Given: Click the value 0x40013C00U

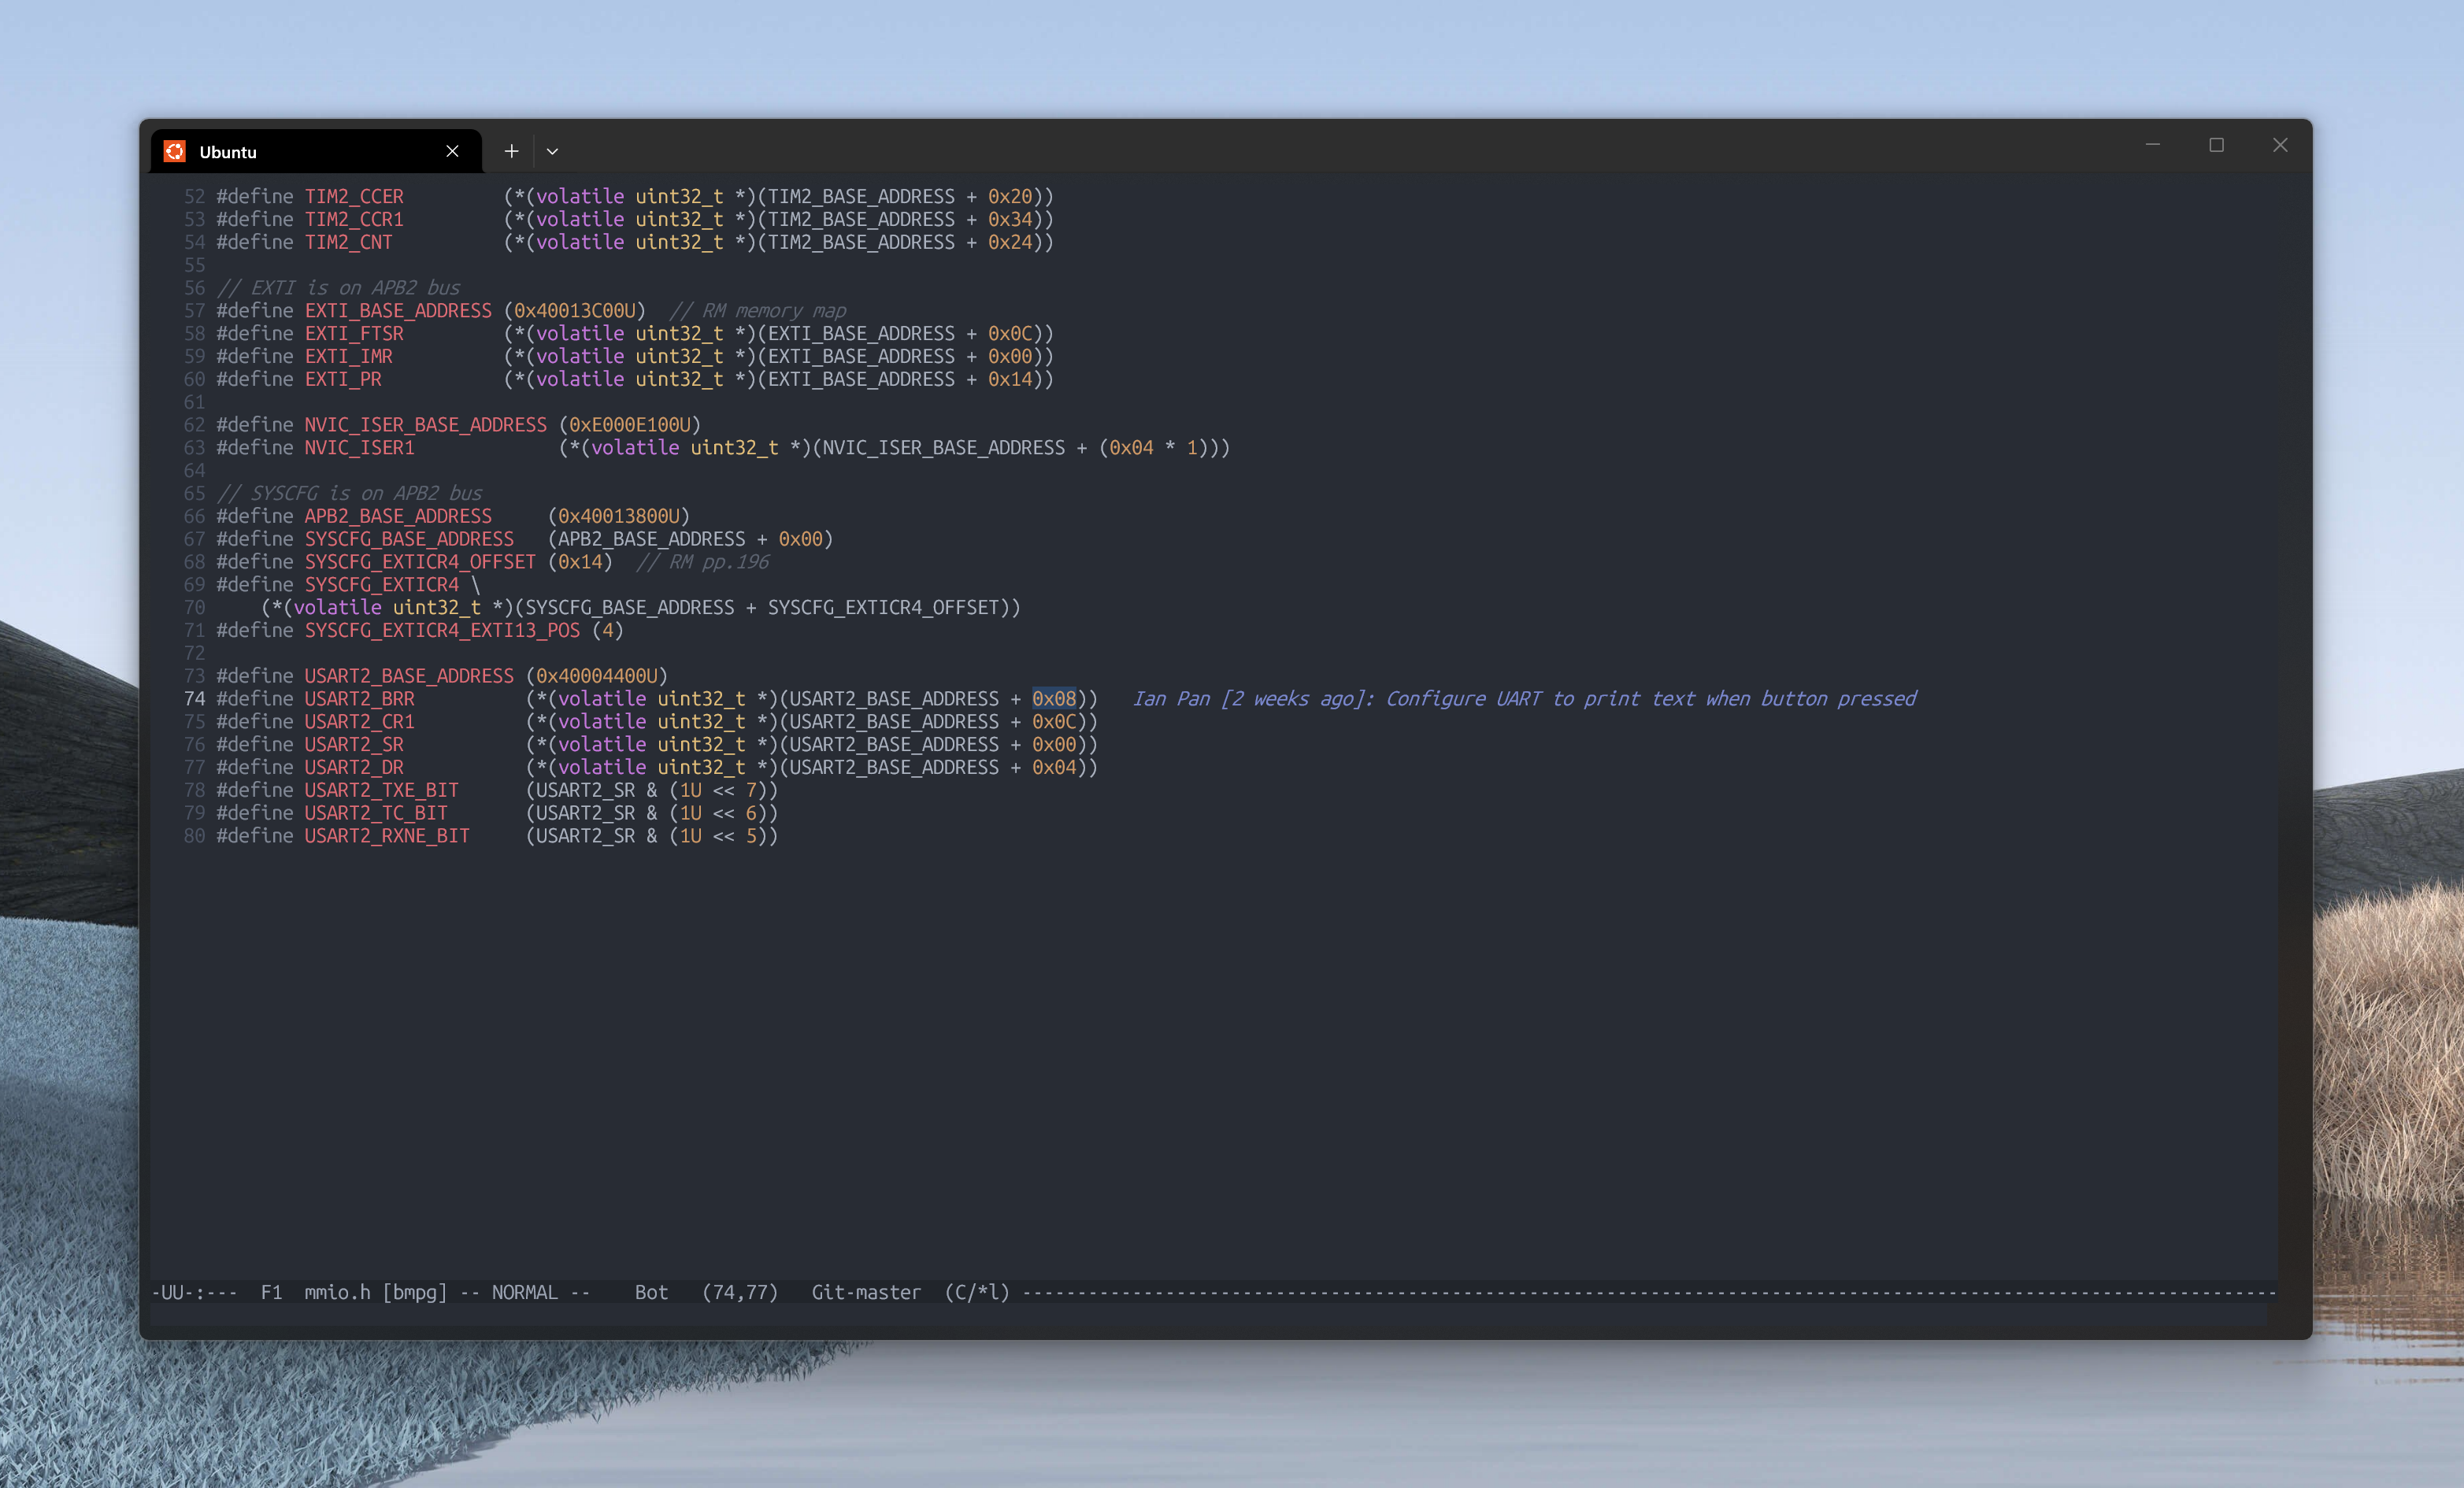Looking at the screenshot, I should 575,311.
